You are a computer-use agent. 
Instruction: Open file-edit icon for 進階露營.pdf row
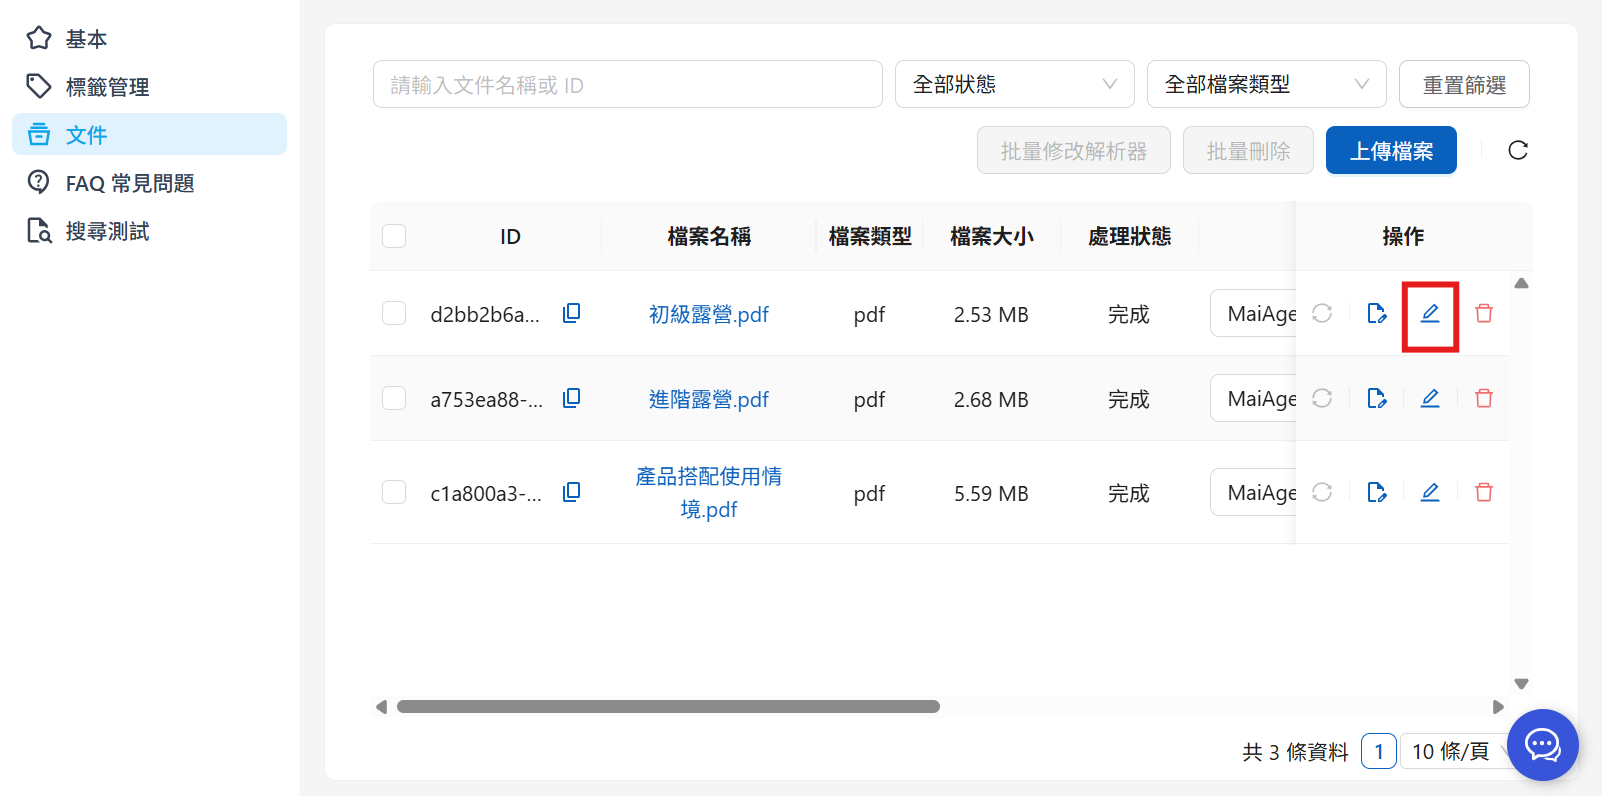1376,399
